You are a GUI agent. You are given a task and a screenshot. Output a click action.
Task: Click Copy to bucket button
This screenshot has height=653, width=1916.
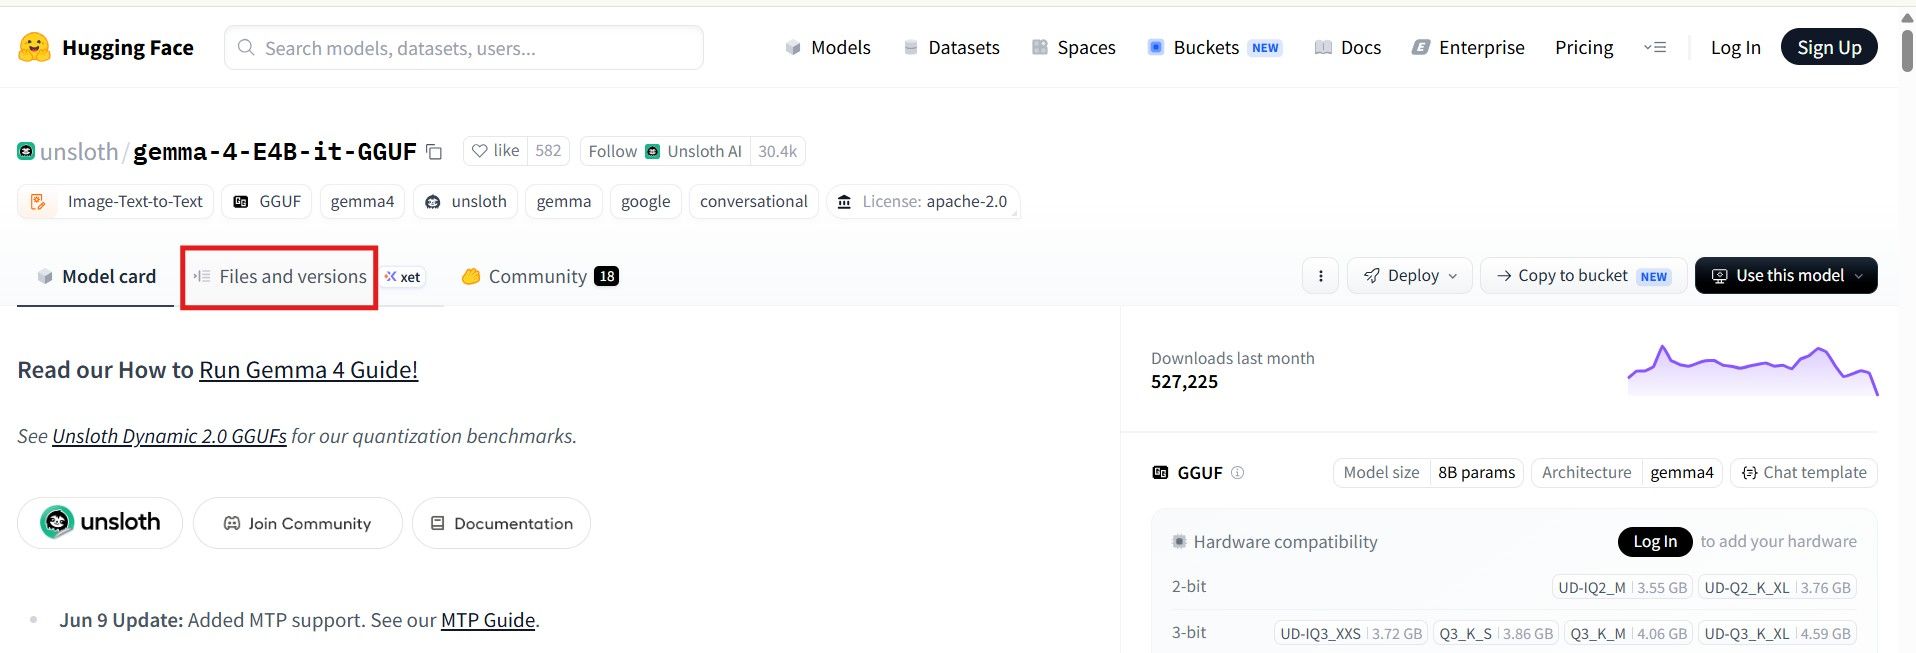click(1583, 276)
